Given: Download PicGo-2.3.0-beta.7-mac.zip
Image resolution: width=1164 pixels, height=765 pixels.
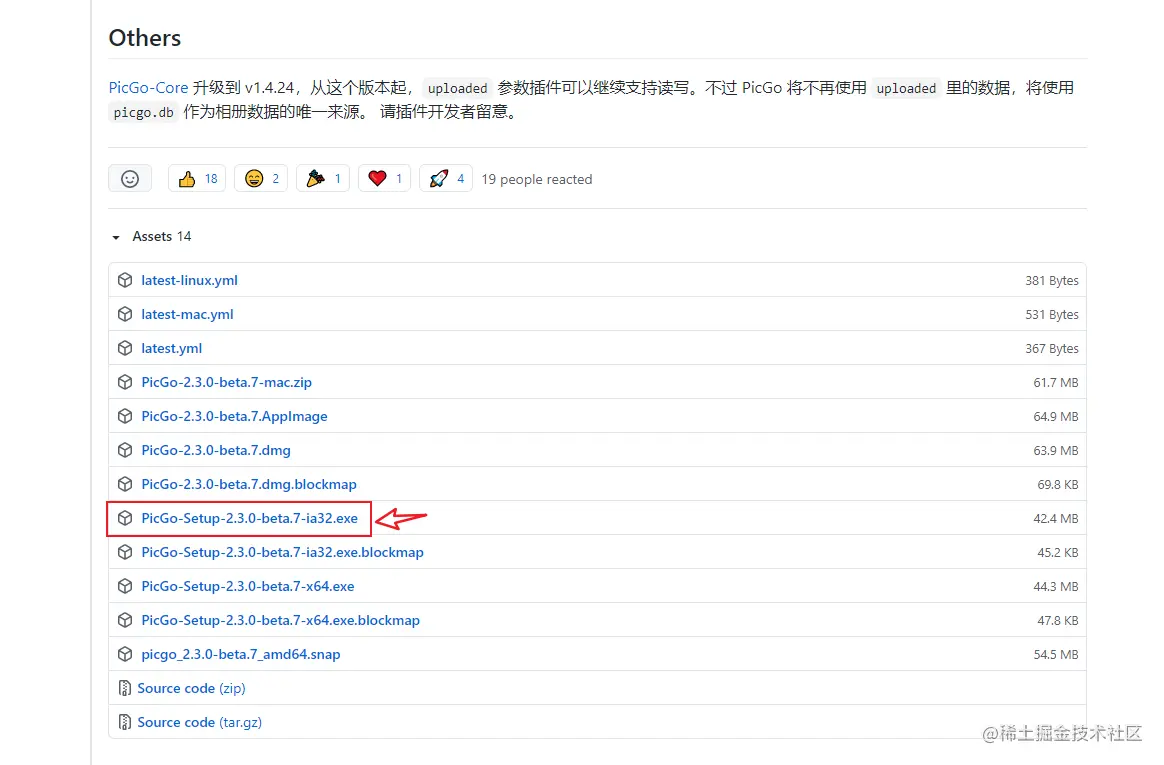Looking at the screenshot, I should point(226,383).
